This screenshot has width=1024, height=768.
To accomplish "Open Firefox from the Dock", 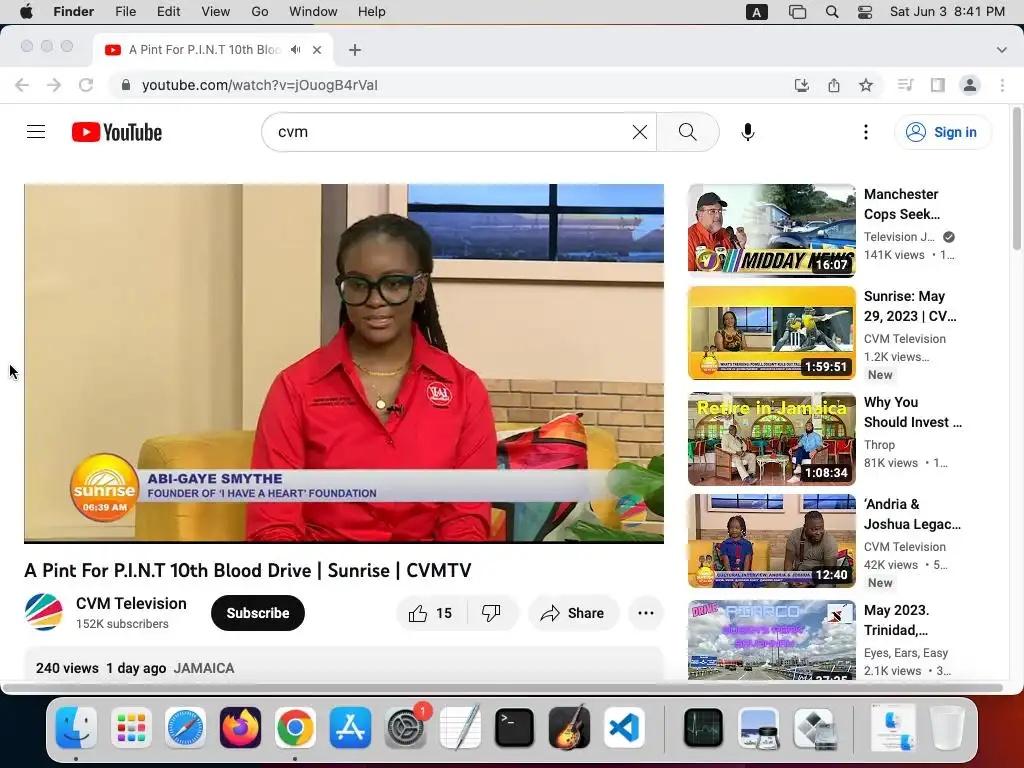I will 240,728.
